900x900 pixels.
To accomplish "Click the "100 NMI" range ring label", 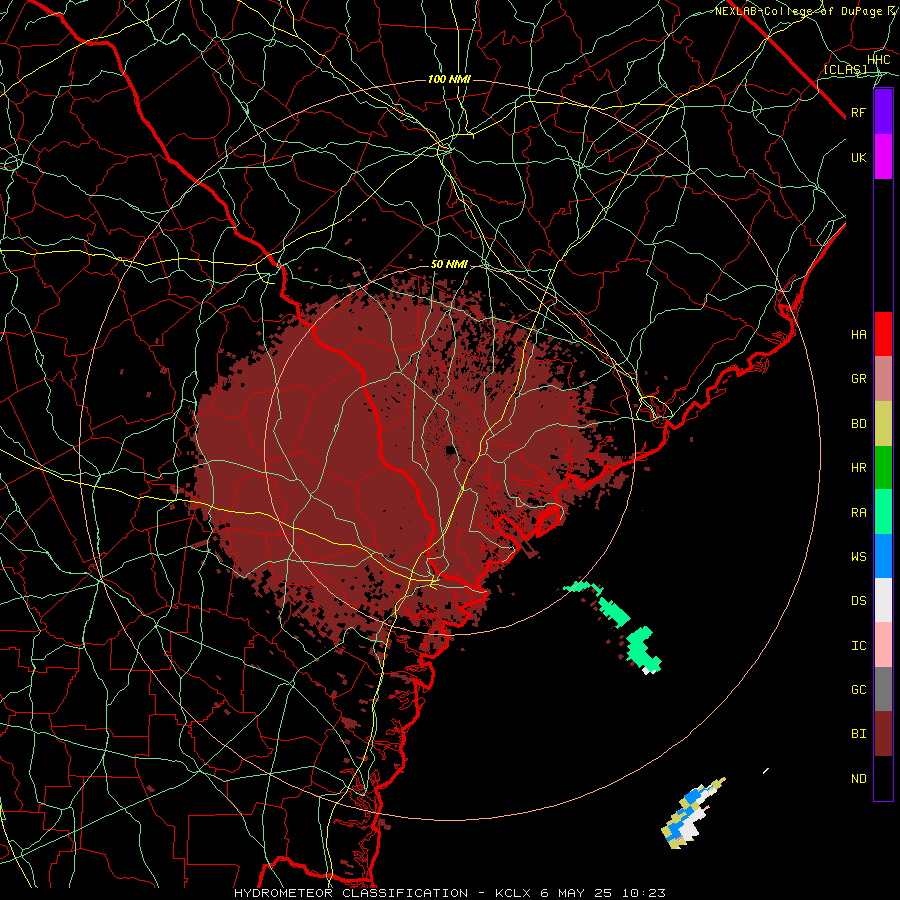I will click(449, 79).
